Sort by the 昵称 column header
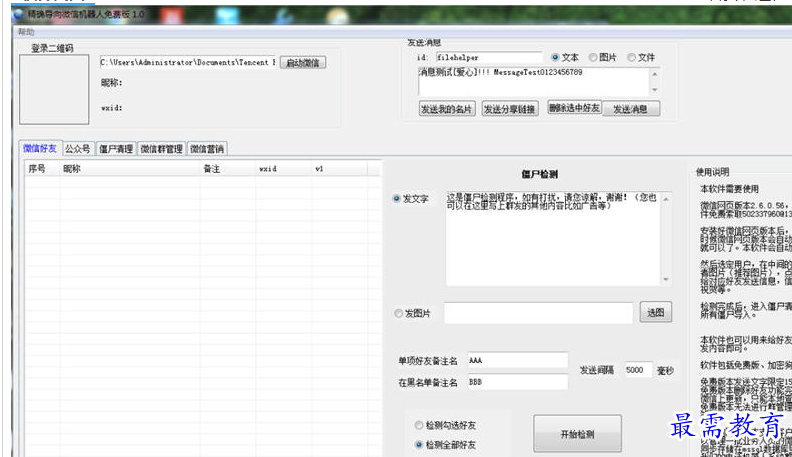The image size is (792, 457). coord(130,169)
